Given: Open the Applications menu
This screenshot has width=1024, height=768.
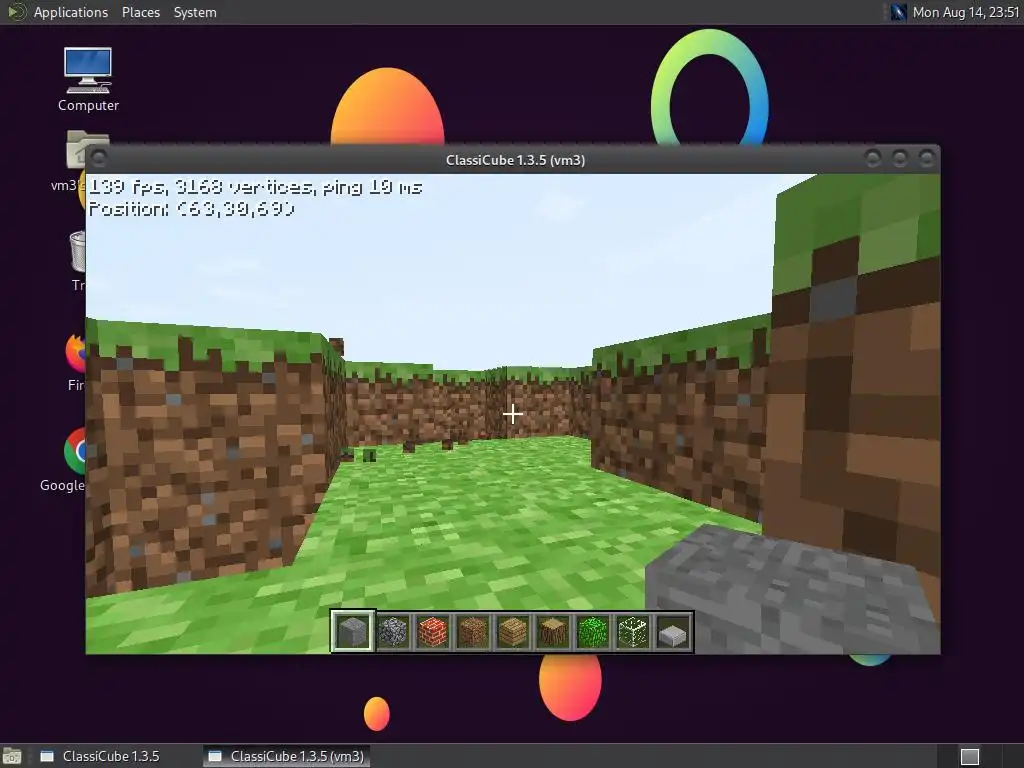Looking at the screenshot, I should pos(71,12).
